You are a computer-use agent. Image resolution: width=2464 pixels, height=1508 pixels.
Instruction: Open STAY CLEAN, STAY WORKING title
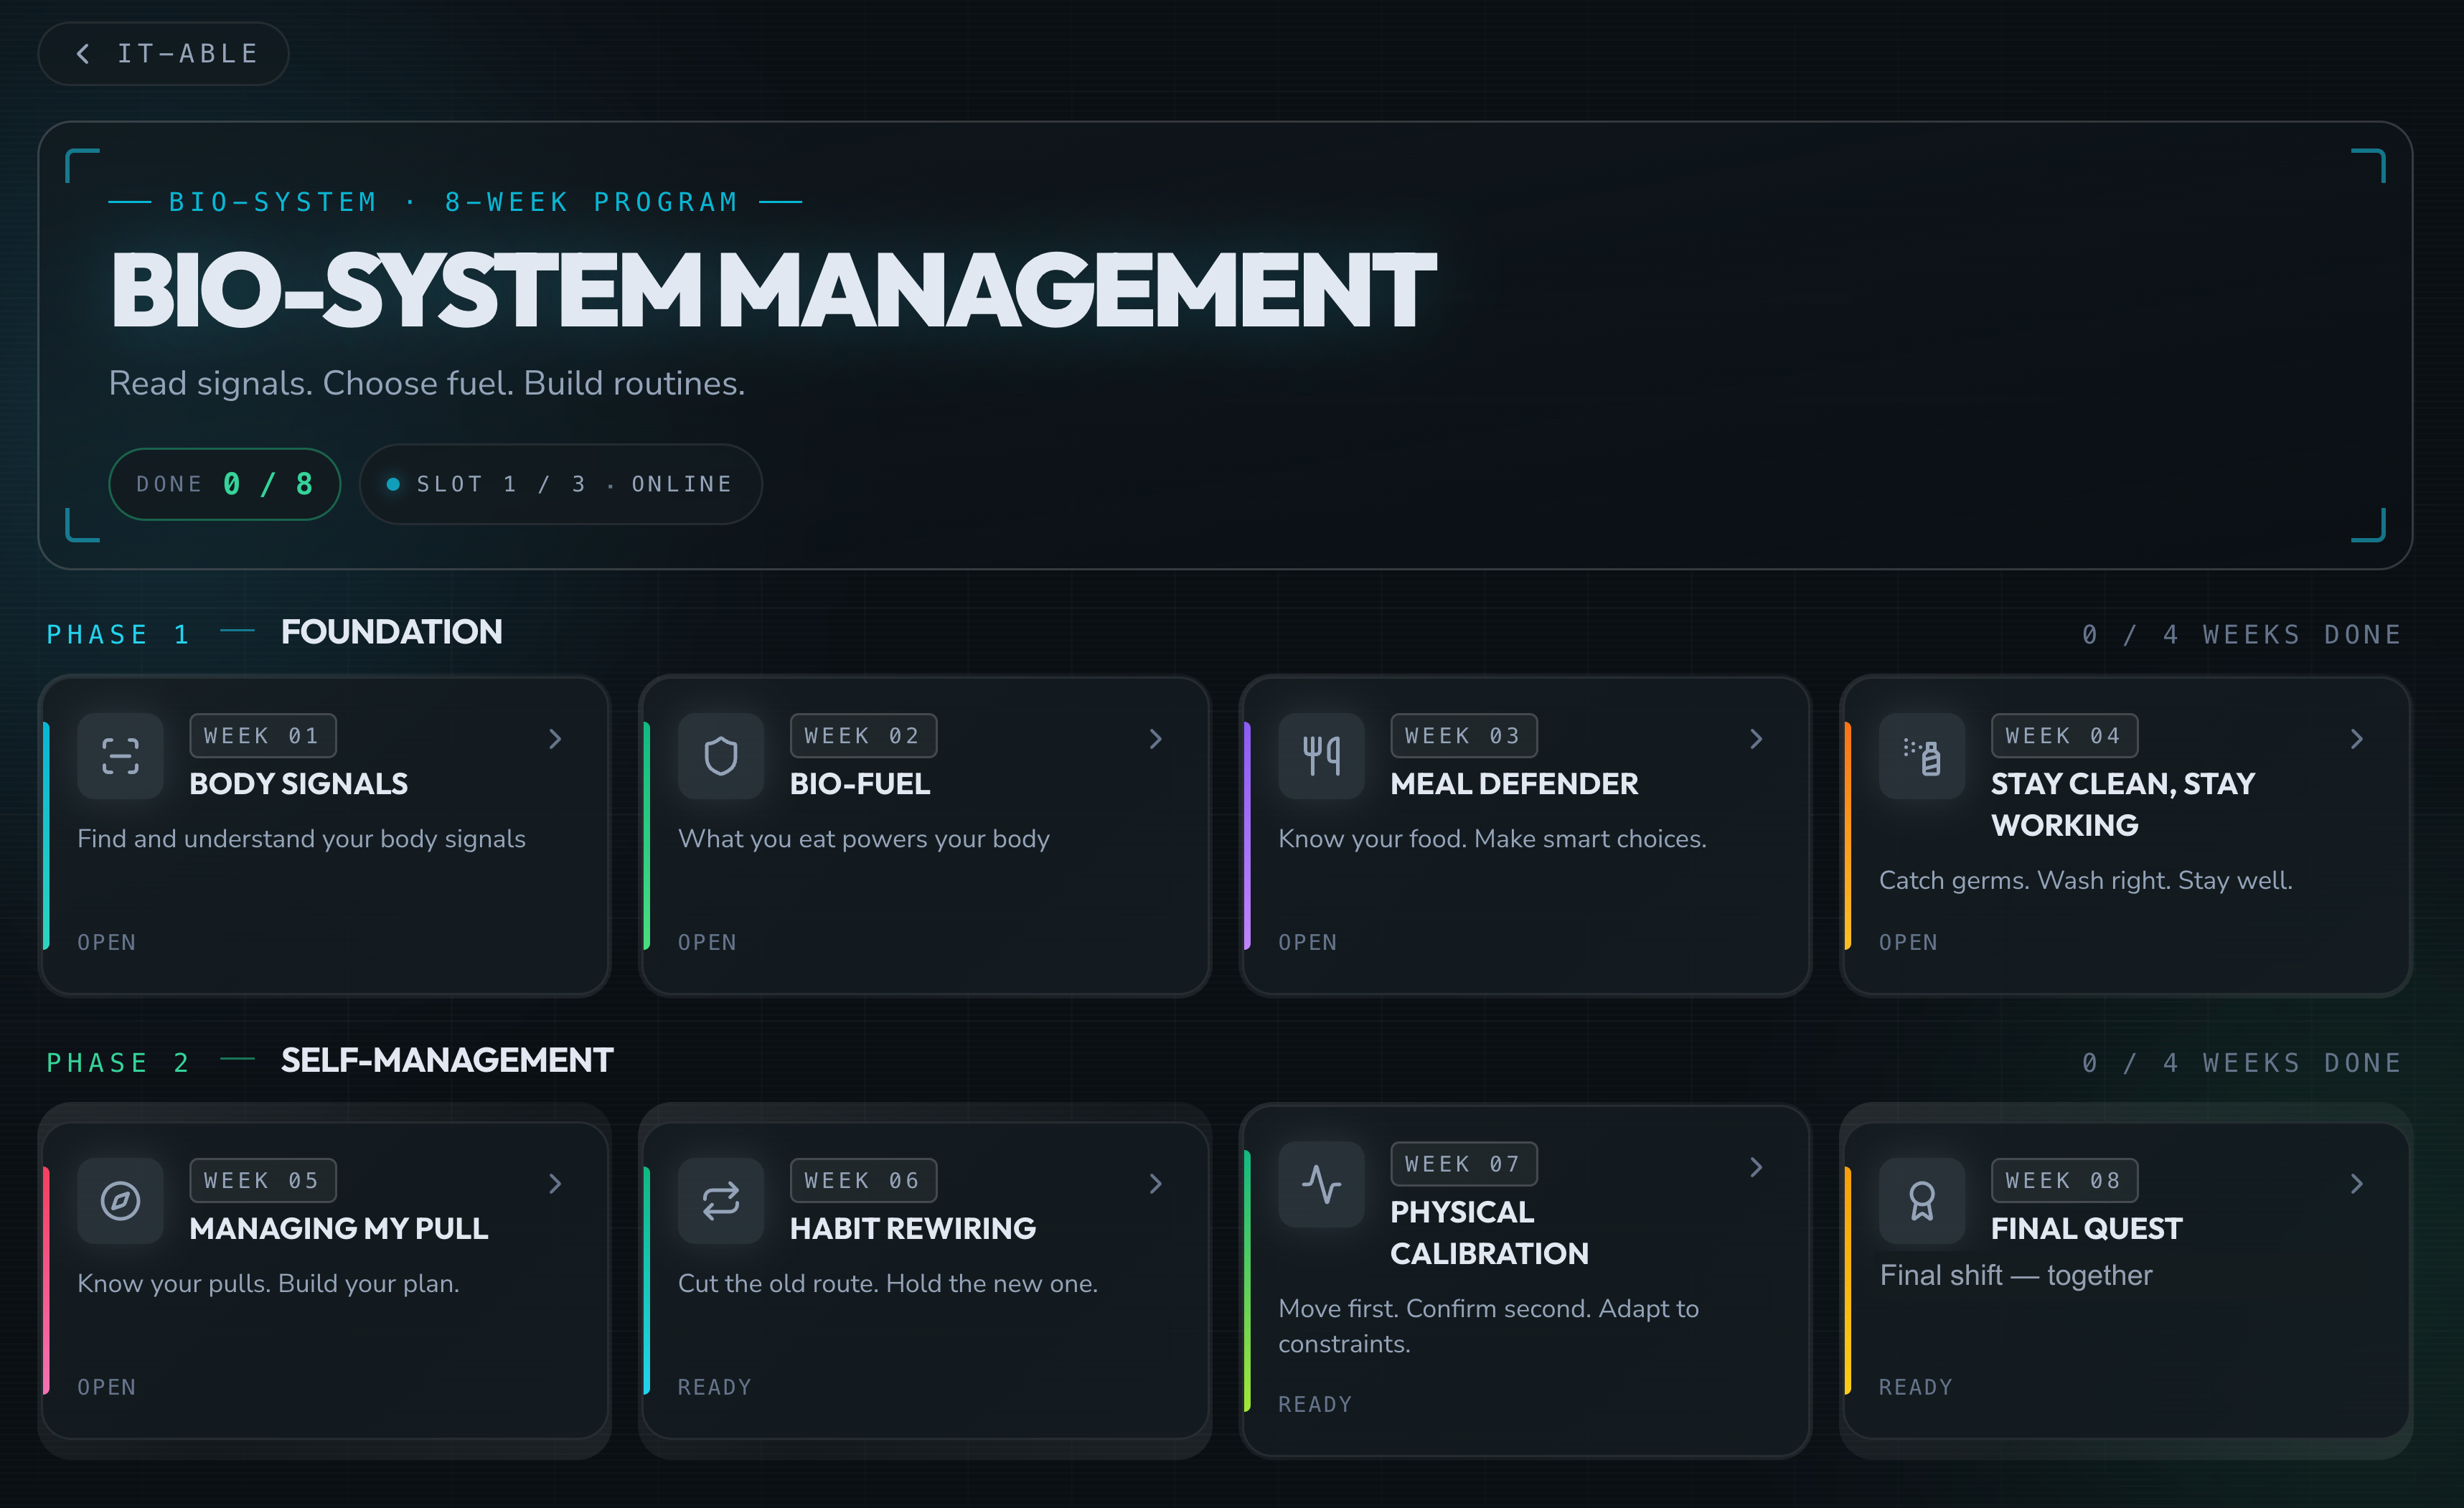click(x=2122, y=804)
